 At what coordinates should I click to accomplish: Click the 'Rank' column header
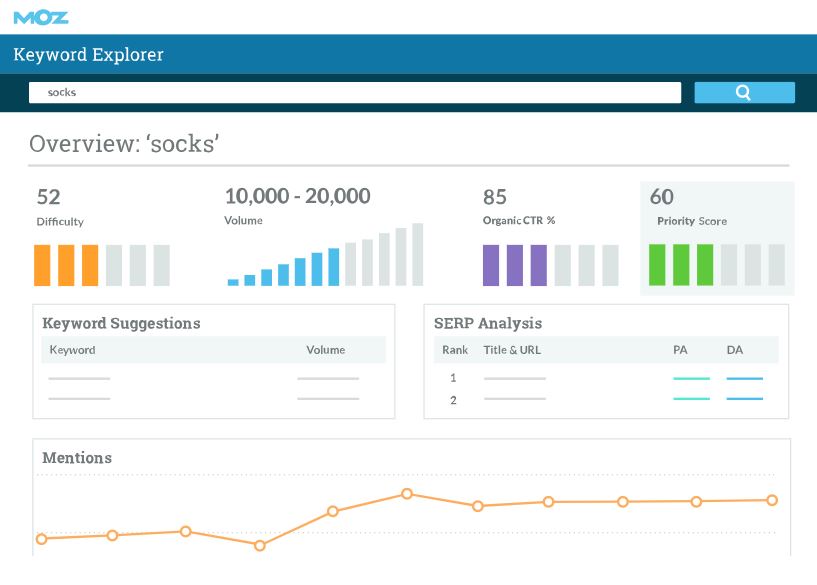[x=455, y=350]
